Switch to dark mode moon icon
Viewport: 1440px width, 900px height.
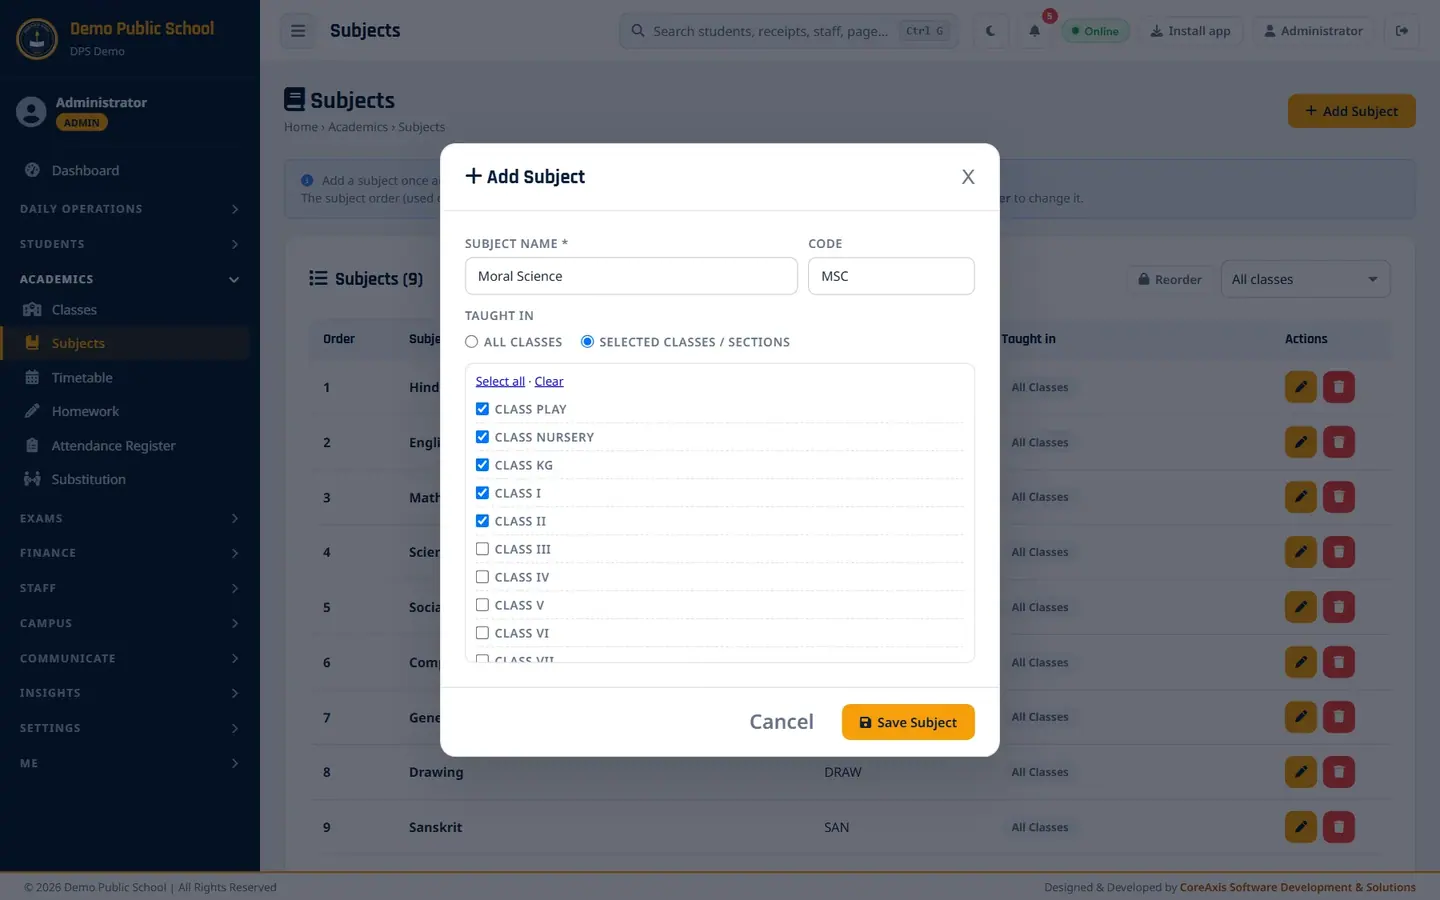tap(990, 31)
